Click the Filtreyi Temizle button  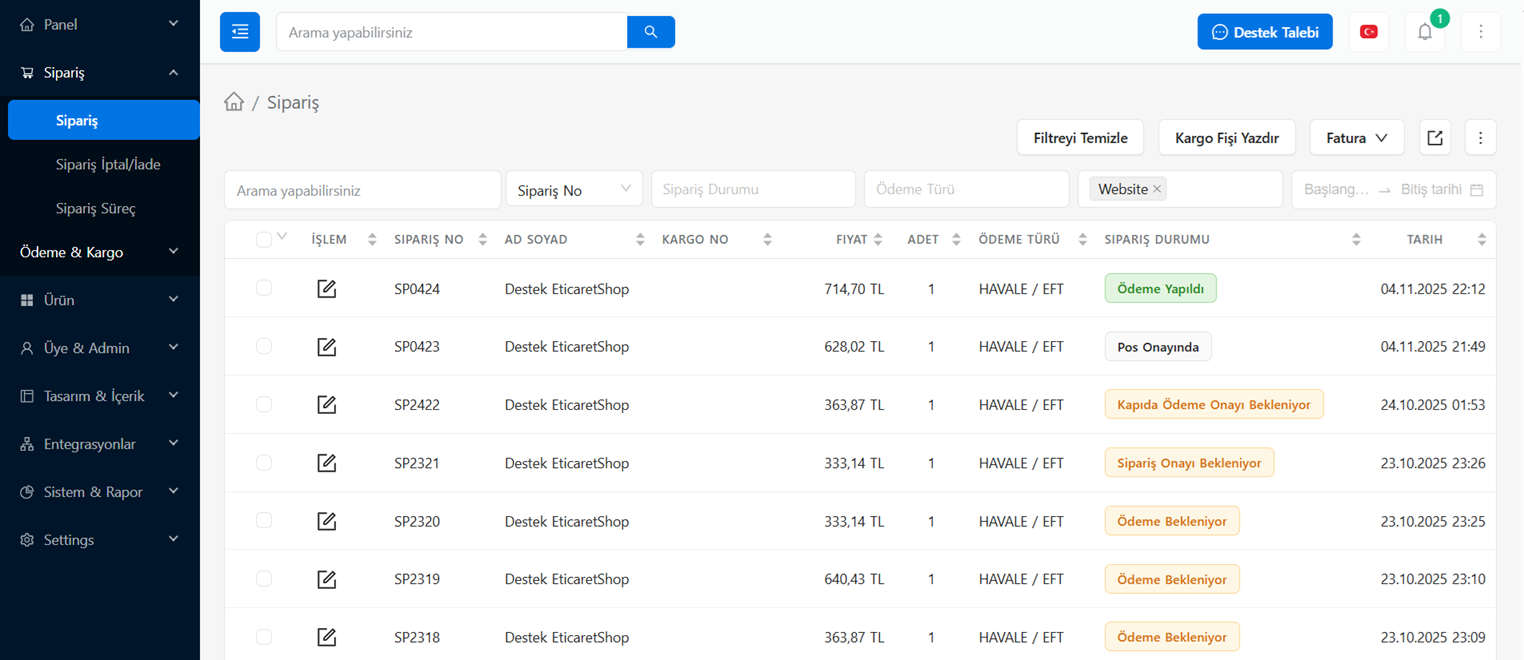[1081, 138]
